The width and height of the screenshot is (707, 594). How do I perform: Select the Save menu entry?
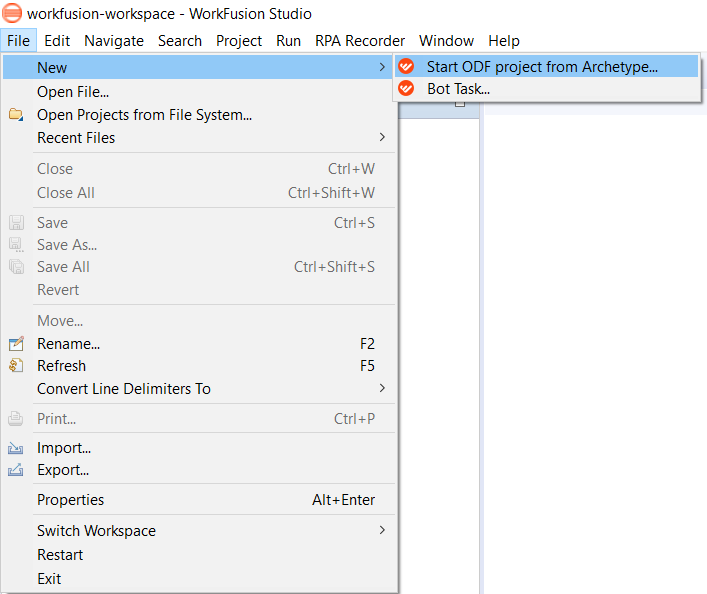click(198, 223)
